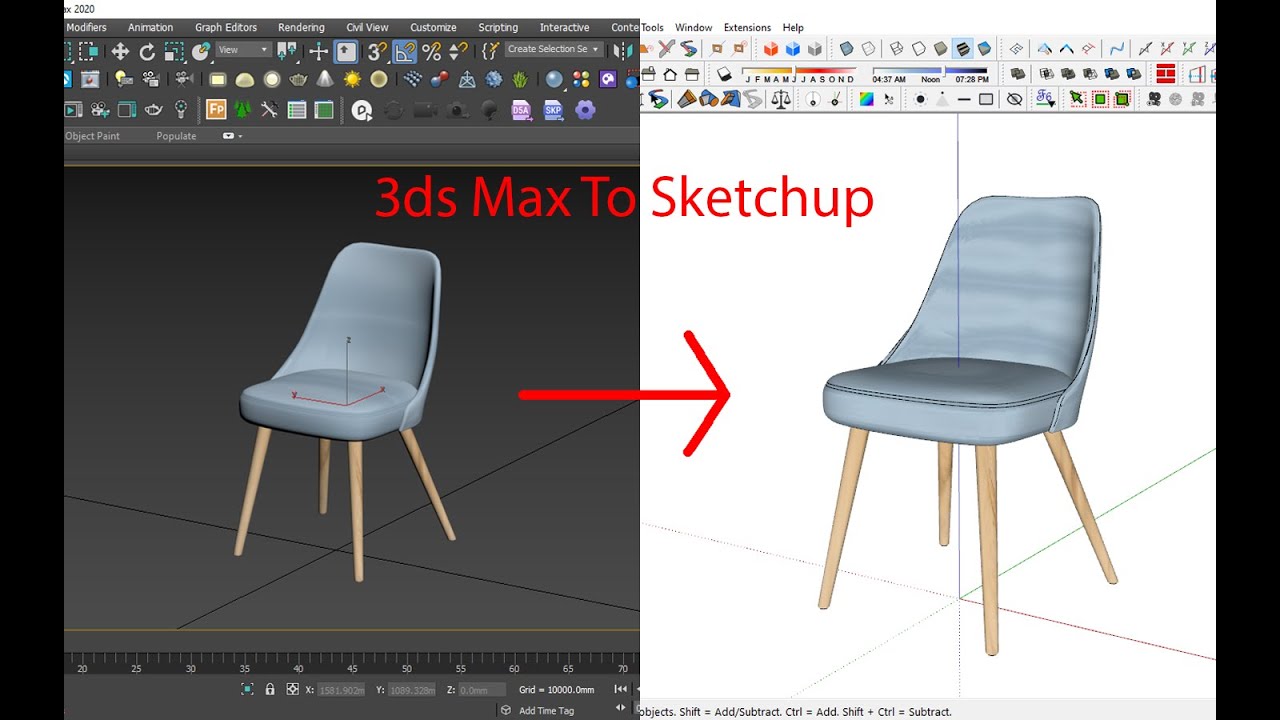This screenshot has width=1280, height=720.
Task: Click the Y coordinate field
Action: click(x=412, y=689)
